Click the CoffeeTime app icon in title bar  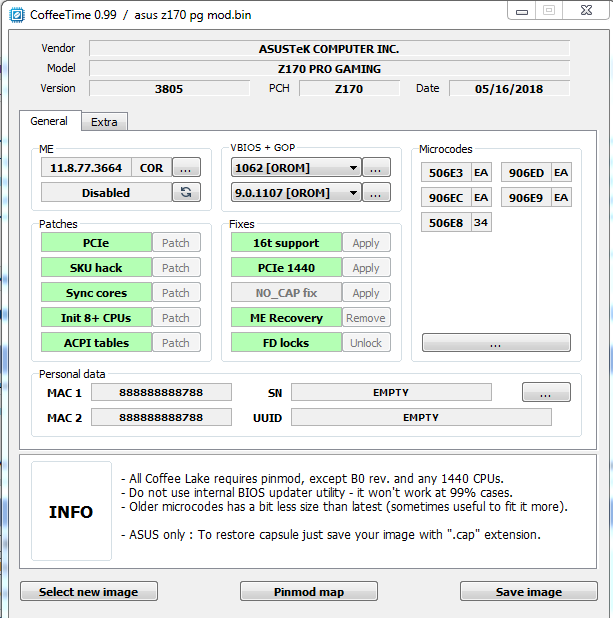pos(17,15)
